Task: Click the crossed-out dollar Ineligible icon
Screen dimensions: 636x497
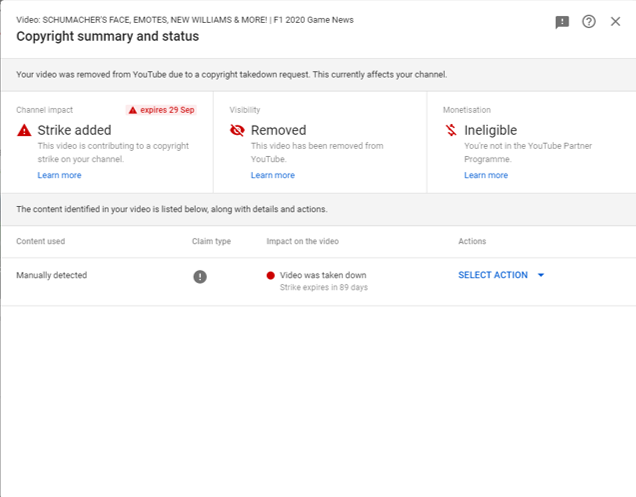Action: (451, 130)
